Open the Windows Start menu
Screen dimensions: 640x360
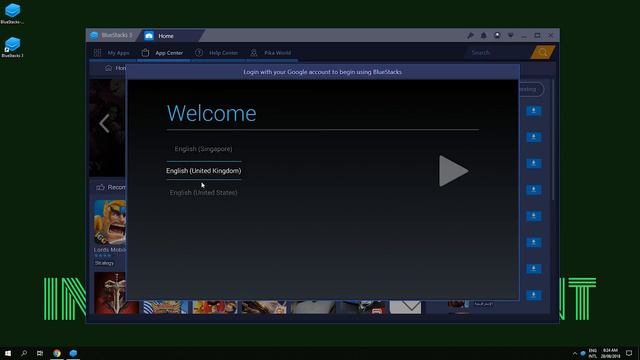tap(8, 353)
